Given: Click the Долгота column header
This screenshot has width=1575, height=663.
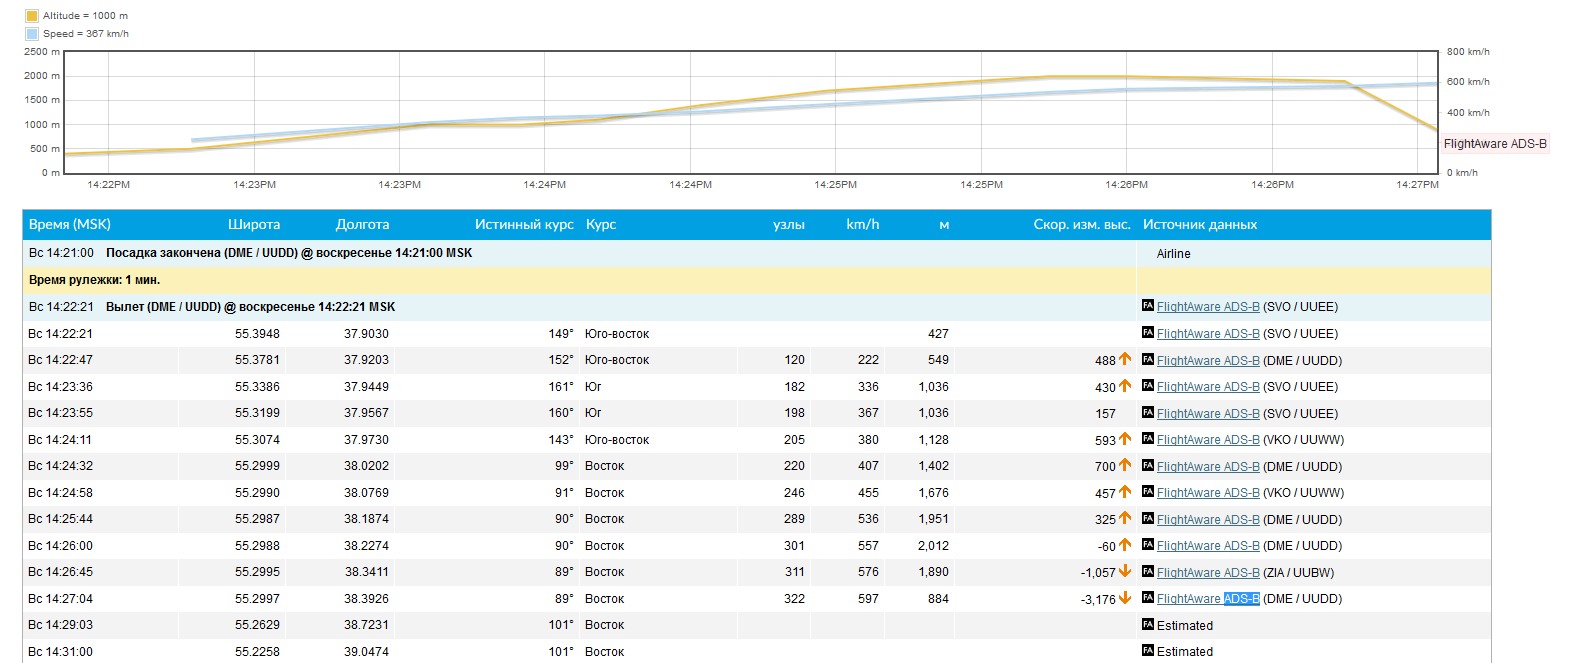Looking at the screenshot, I should pyautogui.click(x=362, y=225).
